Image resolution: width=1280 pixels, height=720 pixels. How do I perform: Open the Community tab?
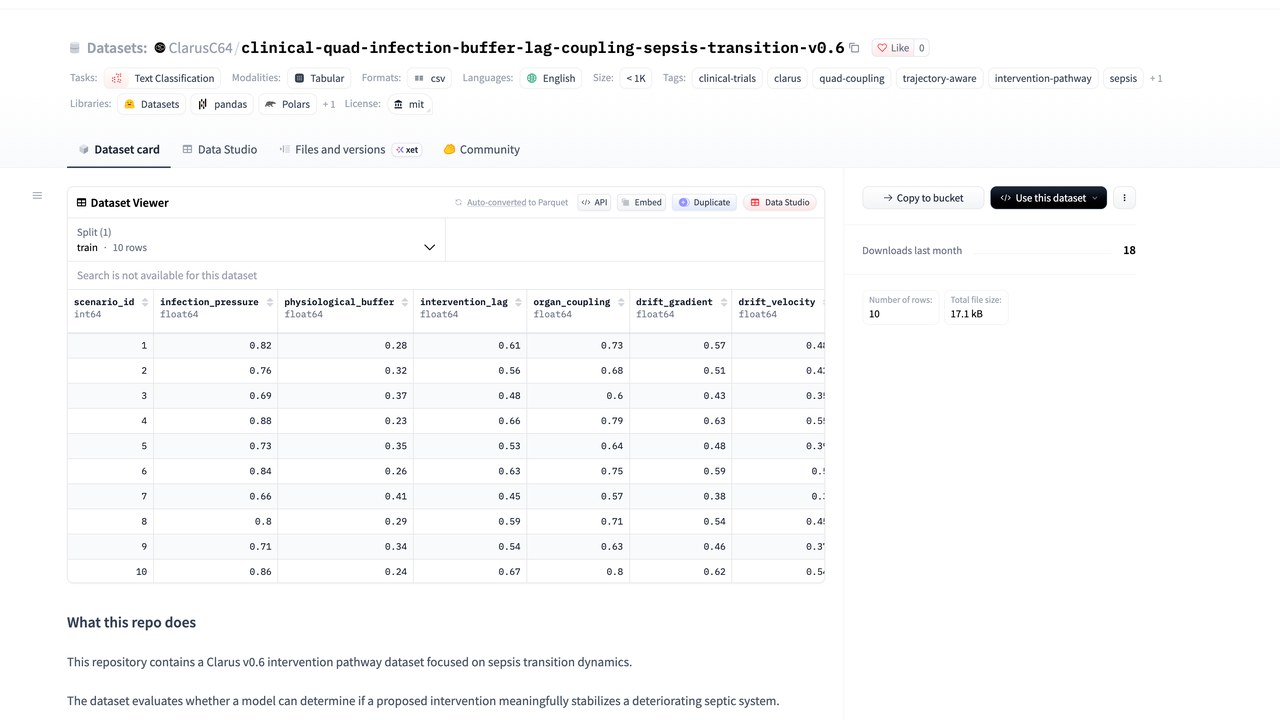(x=481, y=150)
